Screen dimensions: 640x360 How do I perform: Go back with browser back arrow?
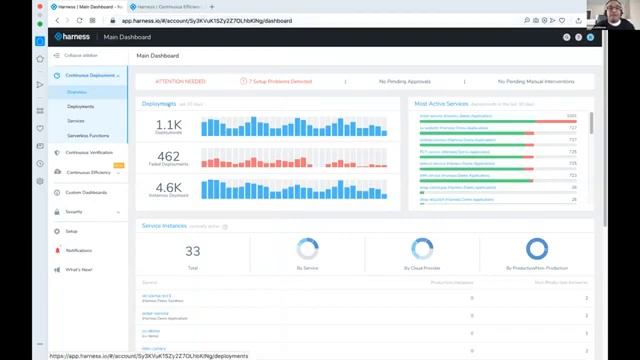click(57, 20)
